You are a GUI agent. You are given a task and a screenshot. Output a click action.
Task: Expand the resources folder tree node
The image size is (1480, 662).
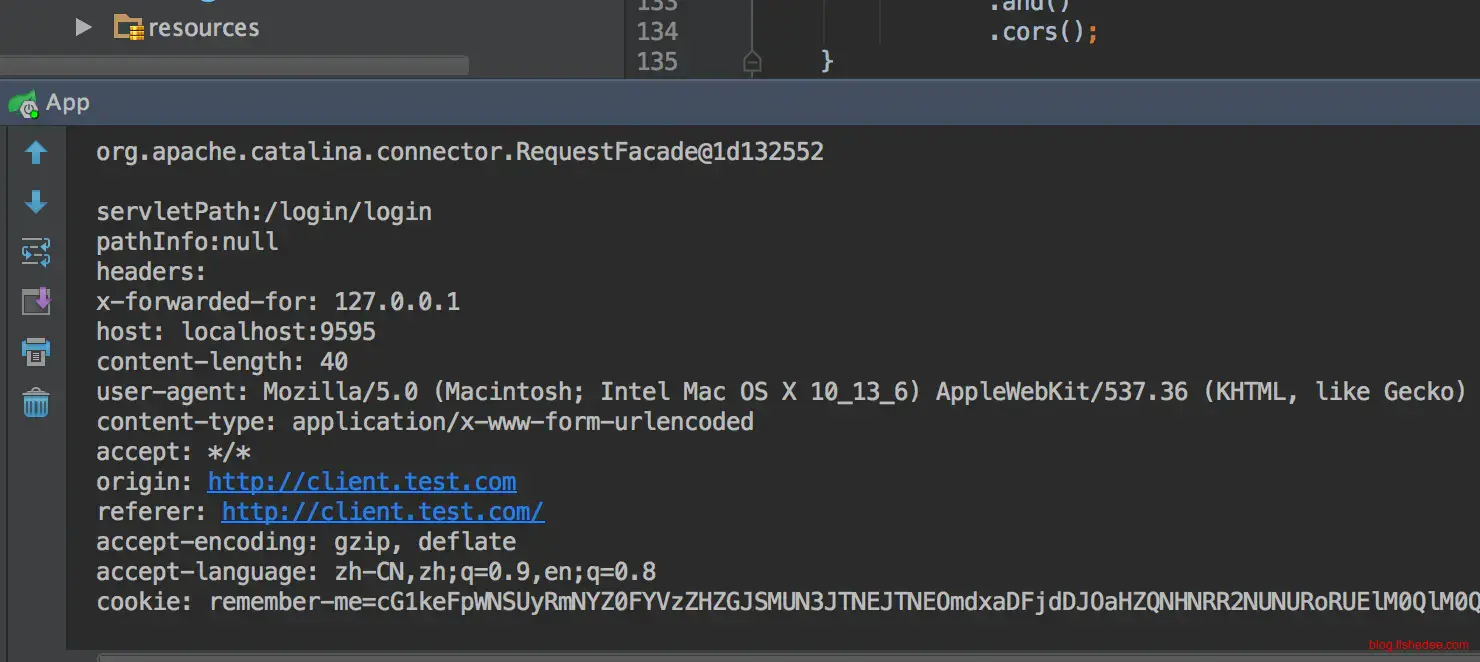pyautogui.click(x=84, y=28)
